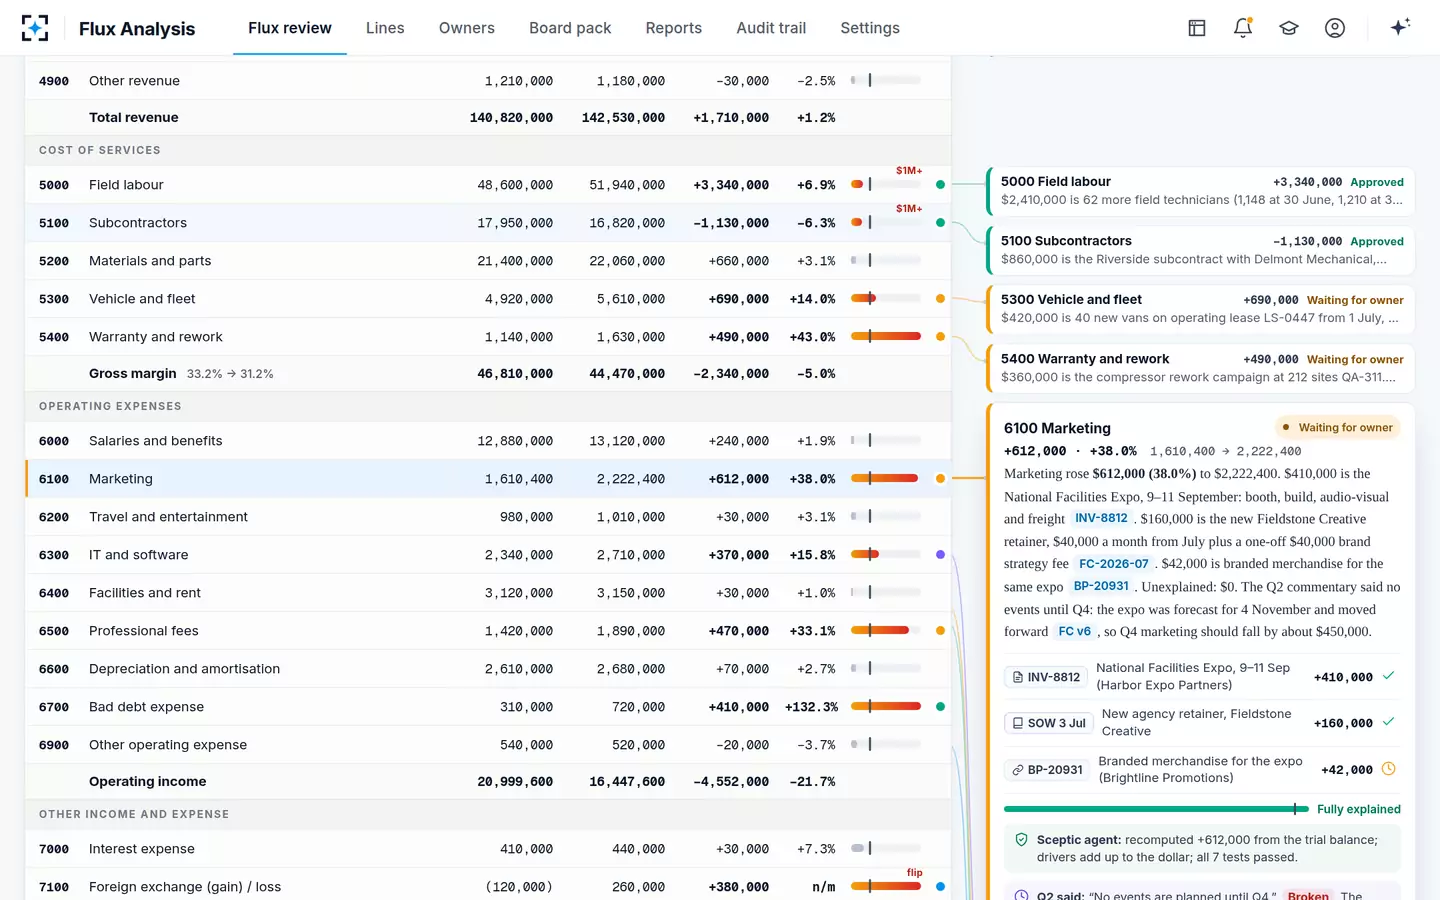Open the 5400 Warranty and rework card
Viewport: 1440px width, 900px height.
tap(1201, 368)
